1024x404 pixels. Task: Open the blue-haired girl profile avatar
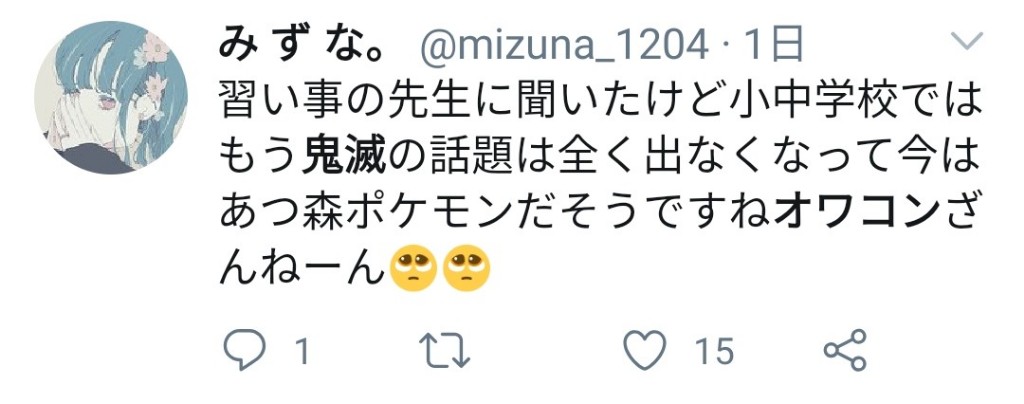click(x=110, y=98)
